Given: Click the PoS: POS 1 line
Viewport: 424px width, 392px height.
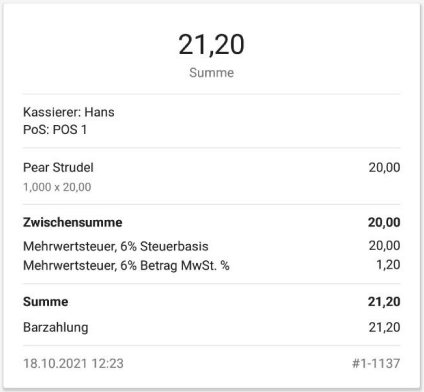Looking at the screenshot, I should [55, 130].
